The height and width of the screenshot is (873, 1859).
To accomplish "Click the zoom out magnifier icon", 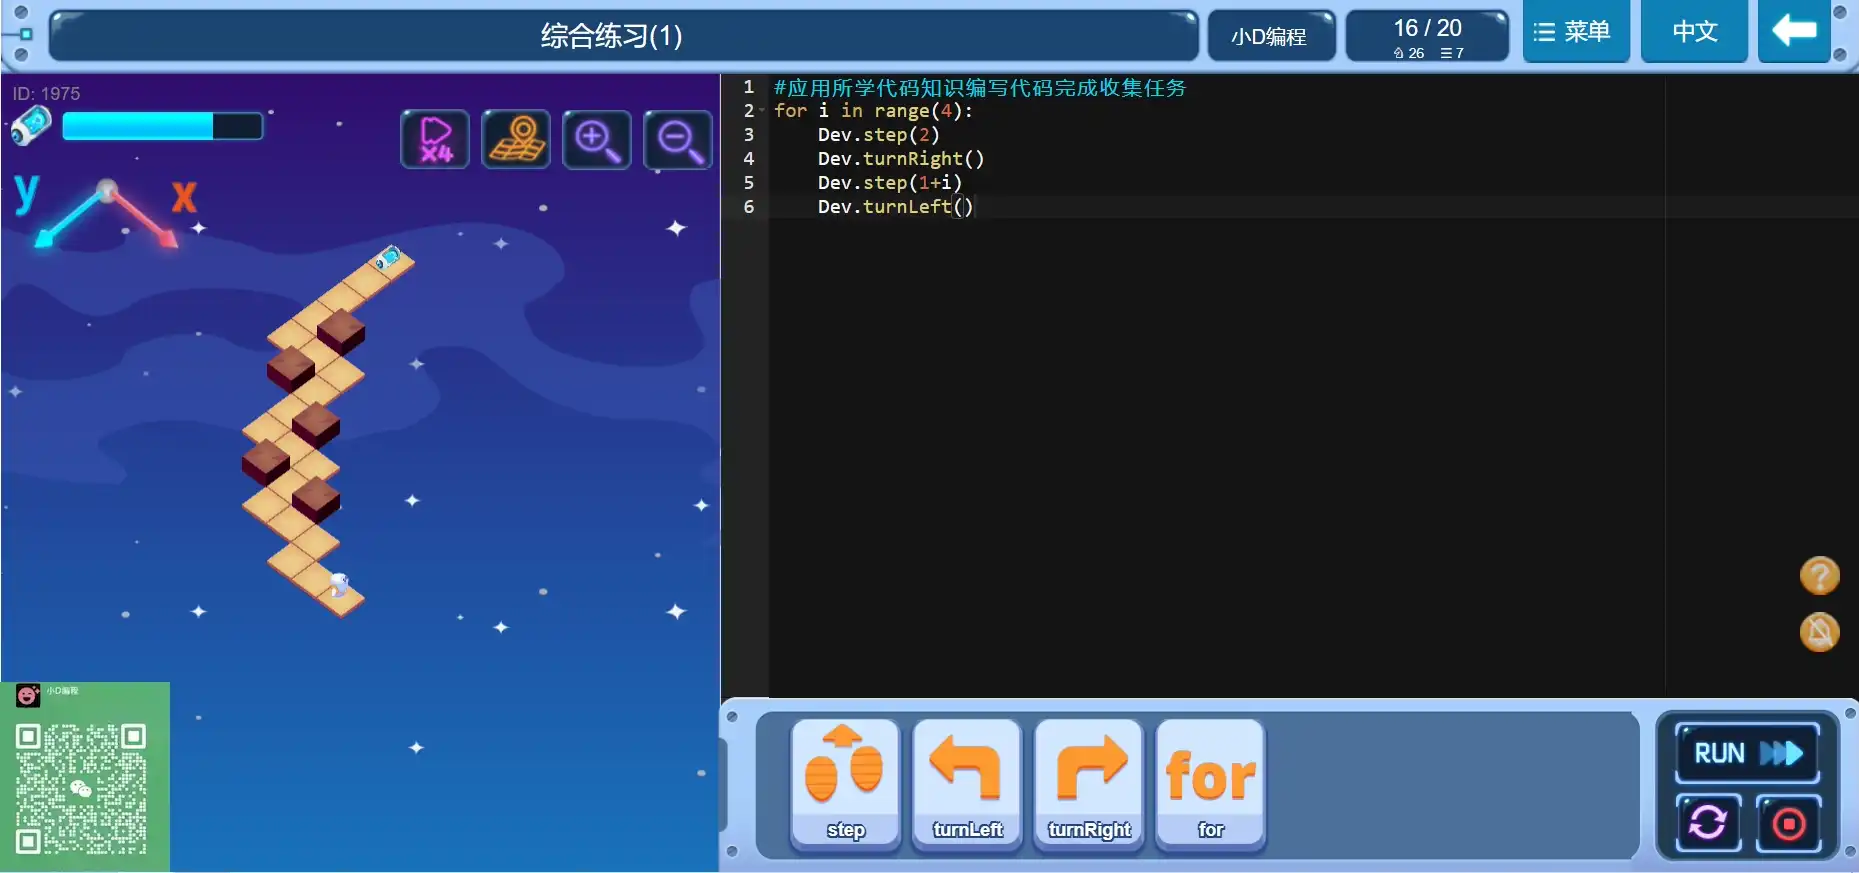I will pyautogui.click(x=678, y=139).
